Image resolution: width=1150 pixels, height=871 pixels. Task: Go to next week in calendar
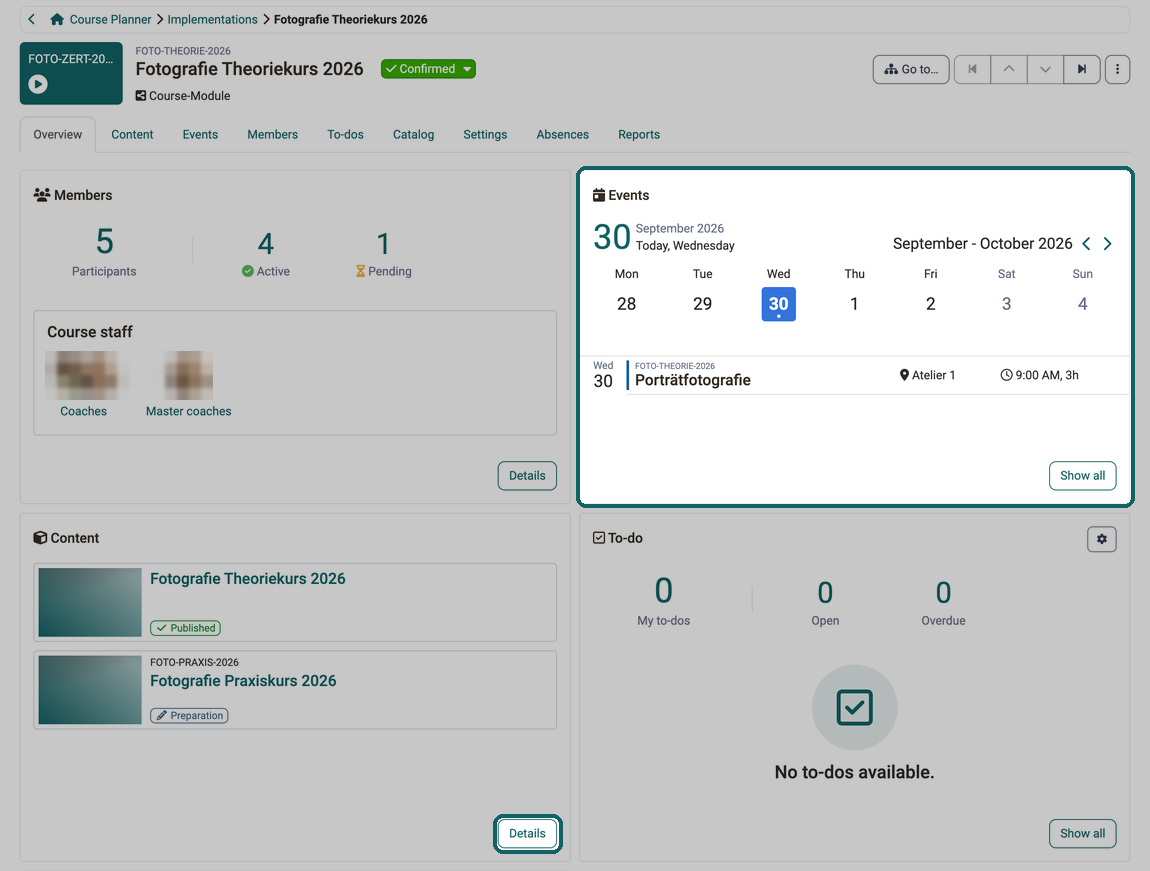point(1107,243)
